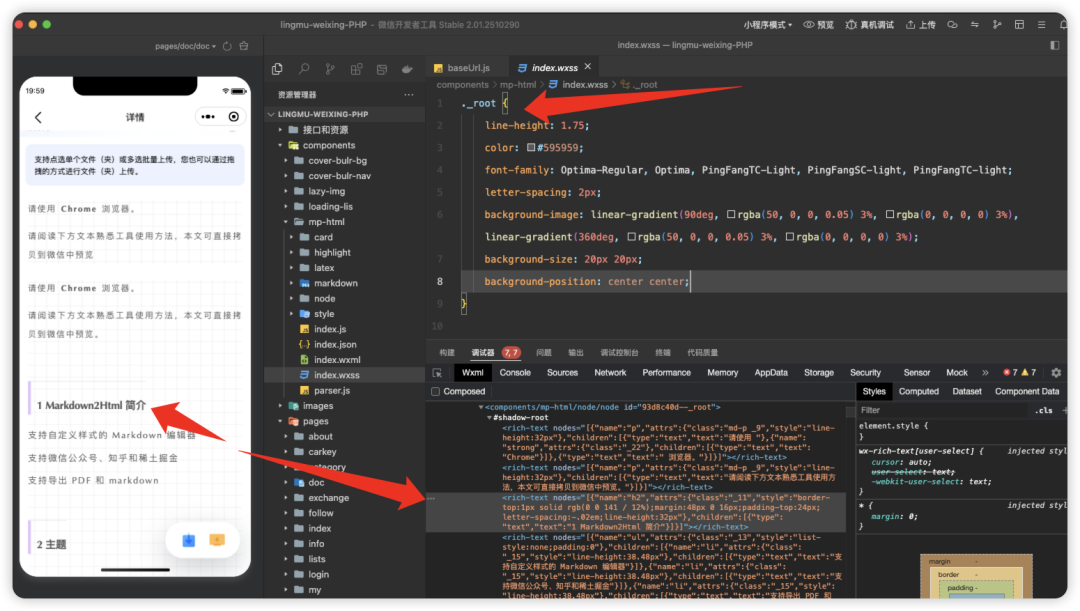Click the styles Filter input field
1080x611 pixels.
click(x=944, y=410)
